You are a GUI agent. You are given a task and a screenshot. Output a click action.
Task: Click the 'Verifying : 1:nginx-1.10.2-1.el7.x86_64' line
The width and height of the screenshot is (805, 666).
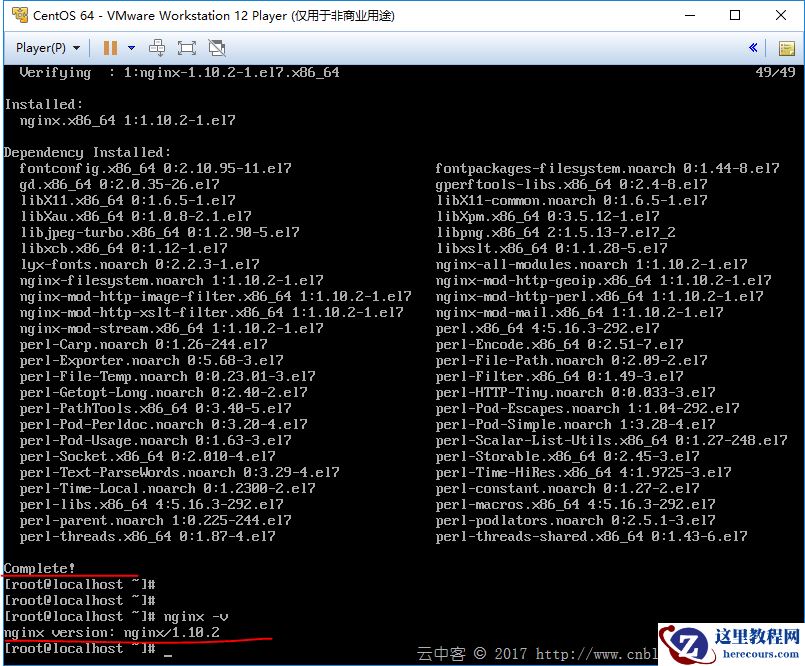[179, 72]
